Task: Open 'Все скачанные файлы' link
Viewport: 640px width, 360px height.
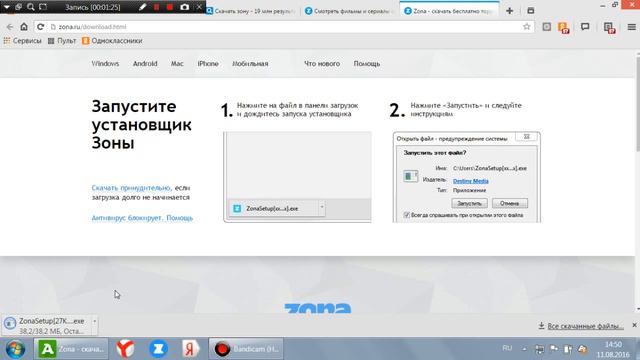Action: [x=581, y=326]
